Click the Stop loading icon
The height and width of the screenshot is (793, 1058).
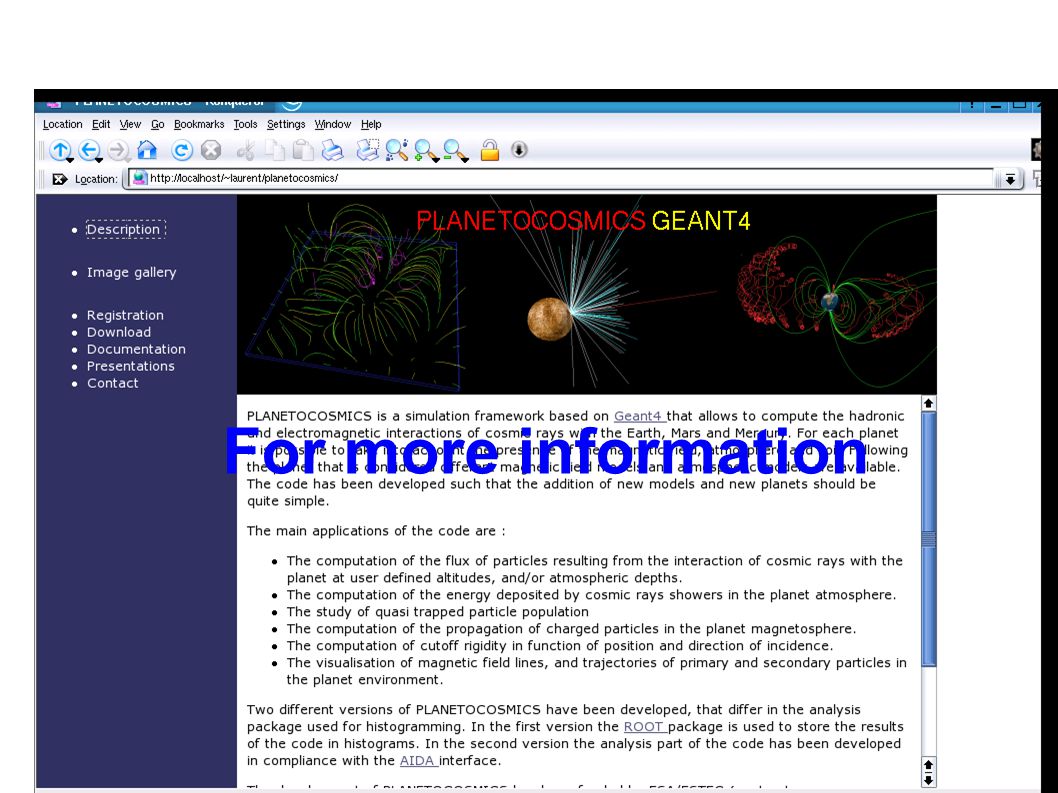(x=211, y=150)
